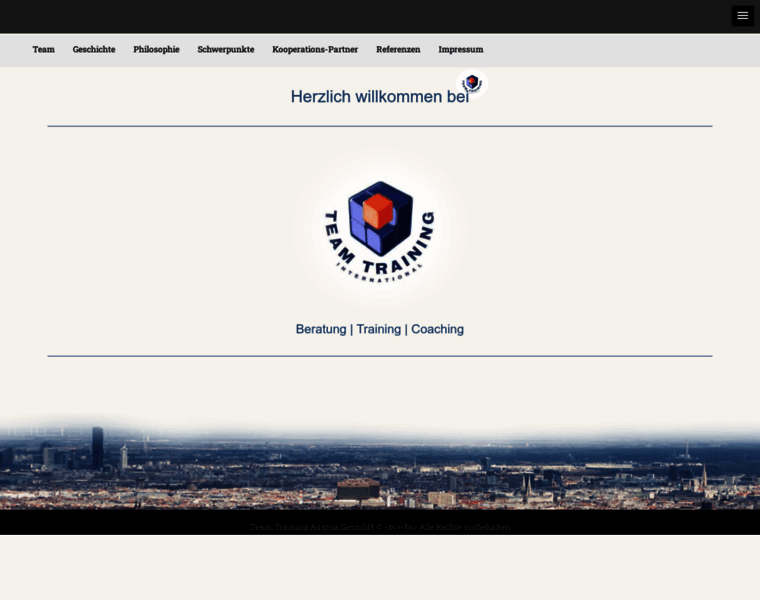Click the 'Herzlich willkommen bei' heading
Image resolution: width=760 pixels, height=600 pixels.
[x=380, y=97]
